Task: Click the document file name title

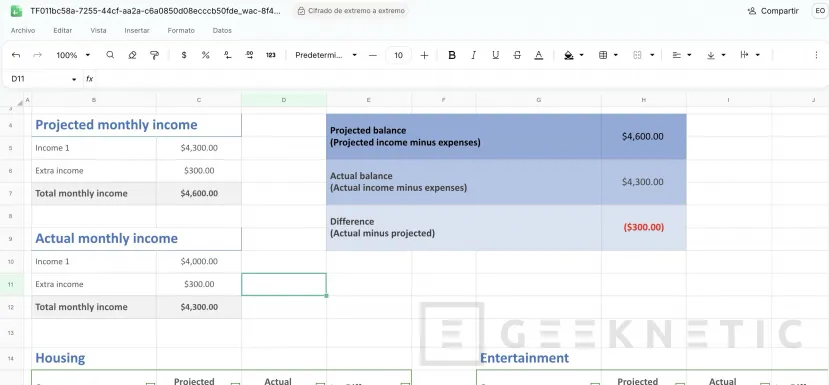Action: tap(155, 11)
